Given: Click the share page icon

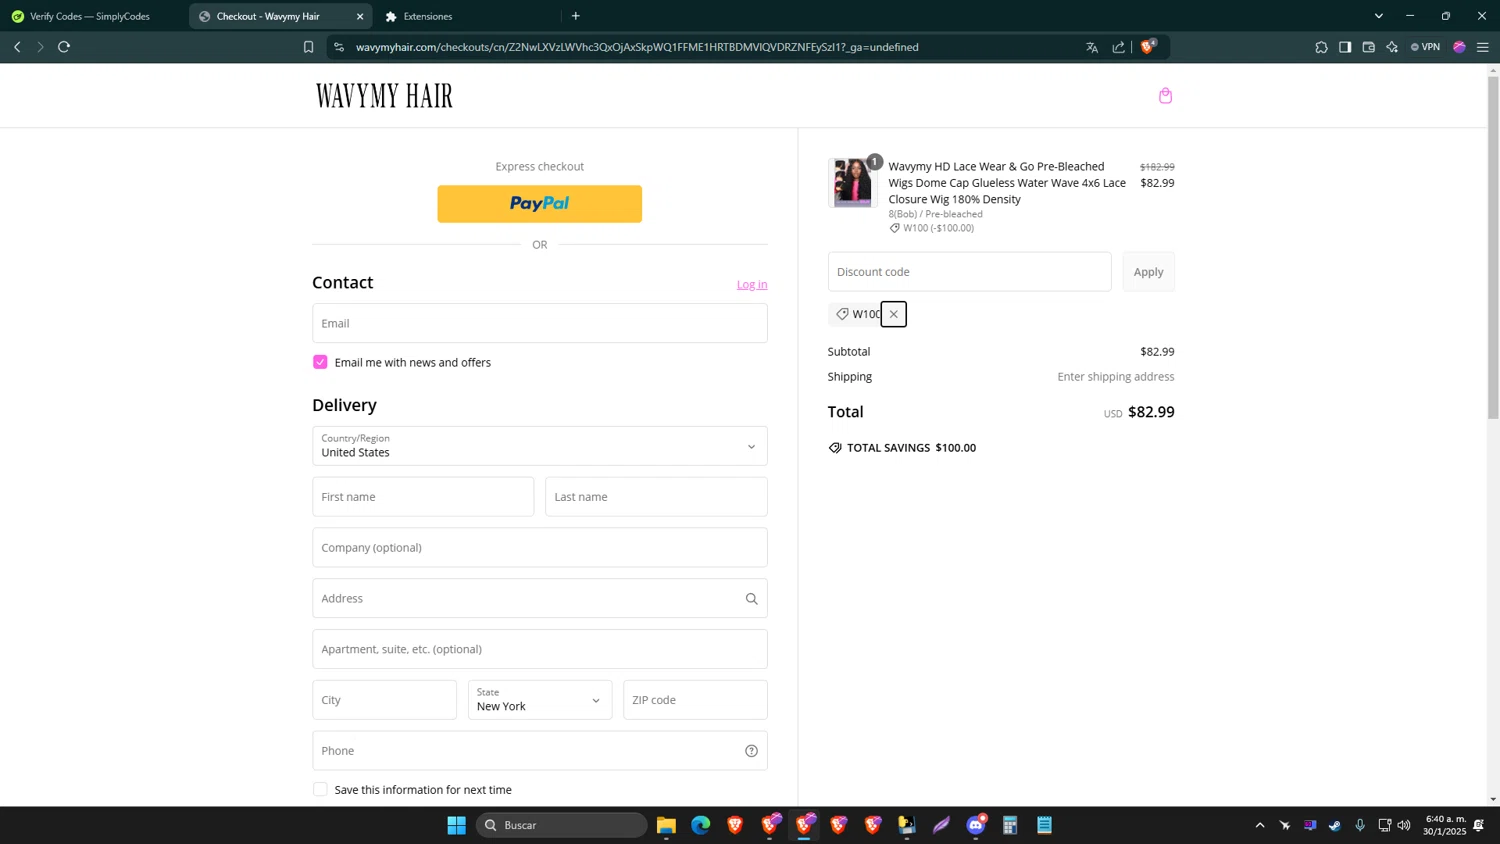Looking at the screenshot, I should click(1118, 47).
